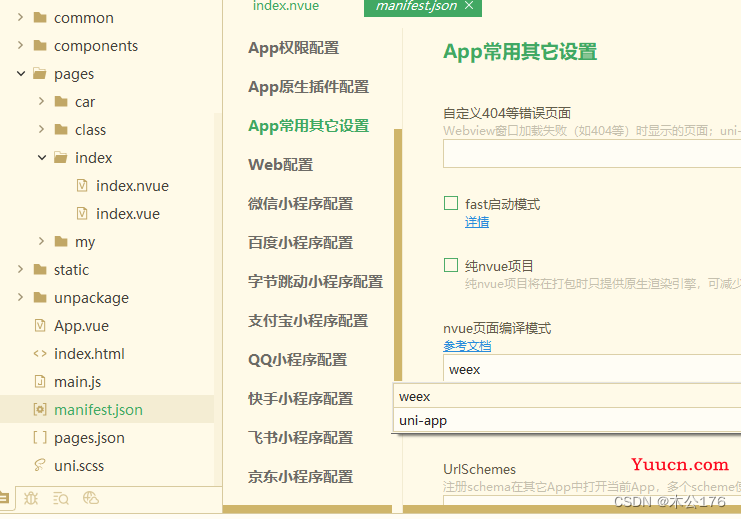
Task: Open 百度小程序配置 section
Action: [x=301, y=242]
